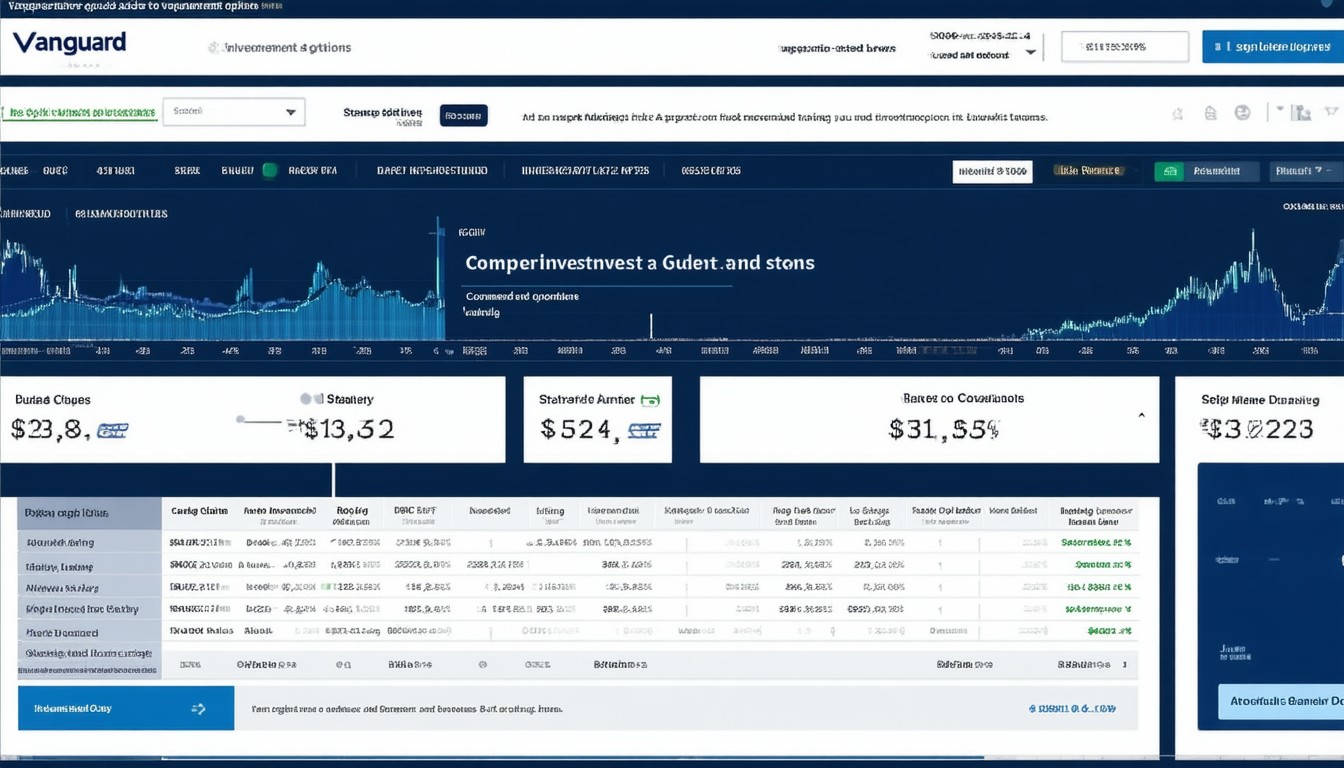
Task: Click the share icon left of the lock
Action: pyautogui.click(x=1178, y=114)
